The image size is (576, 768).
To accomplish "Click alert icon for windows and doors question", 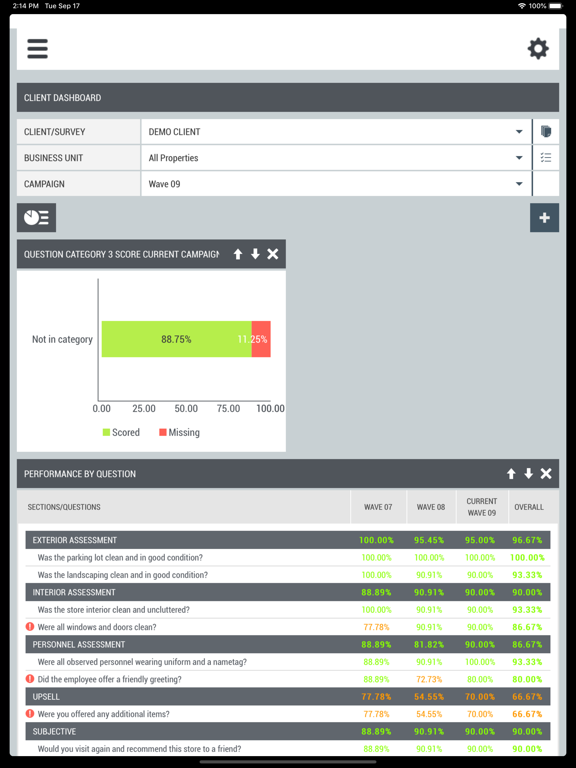I will tap(30, 626).
